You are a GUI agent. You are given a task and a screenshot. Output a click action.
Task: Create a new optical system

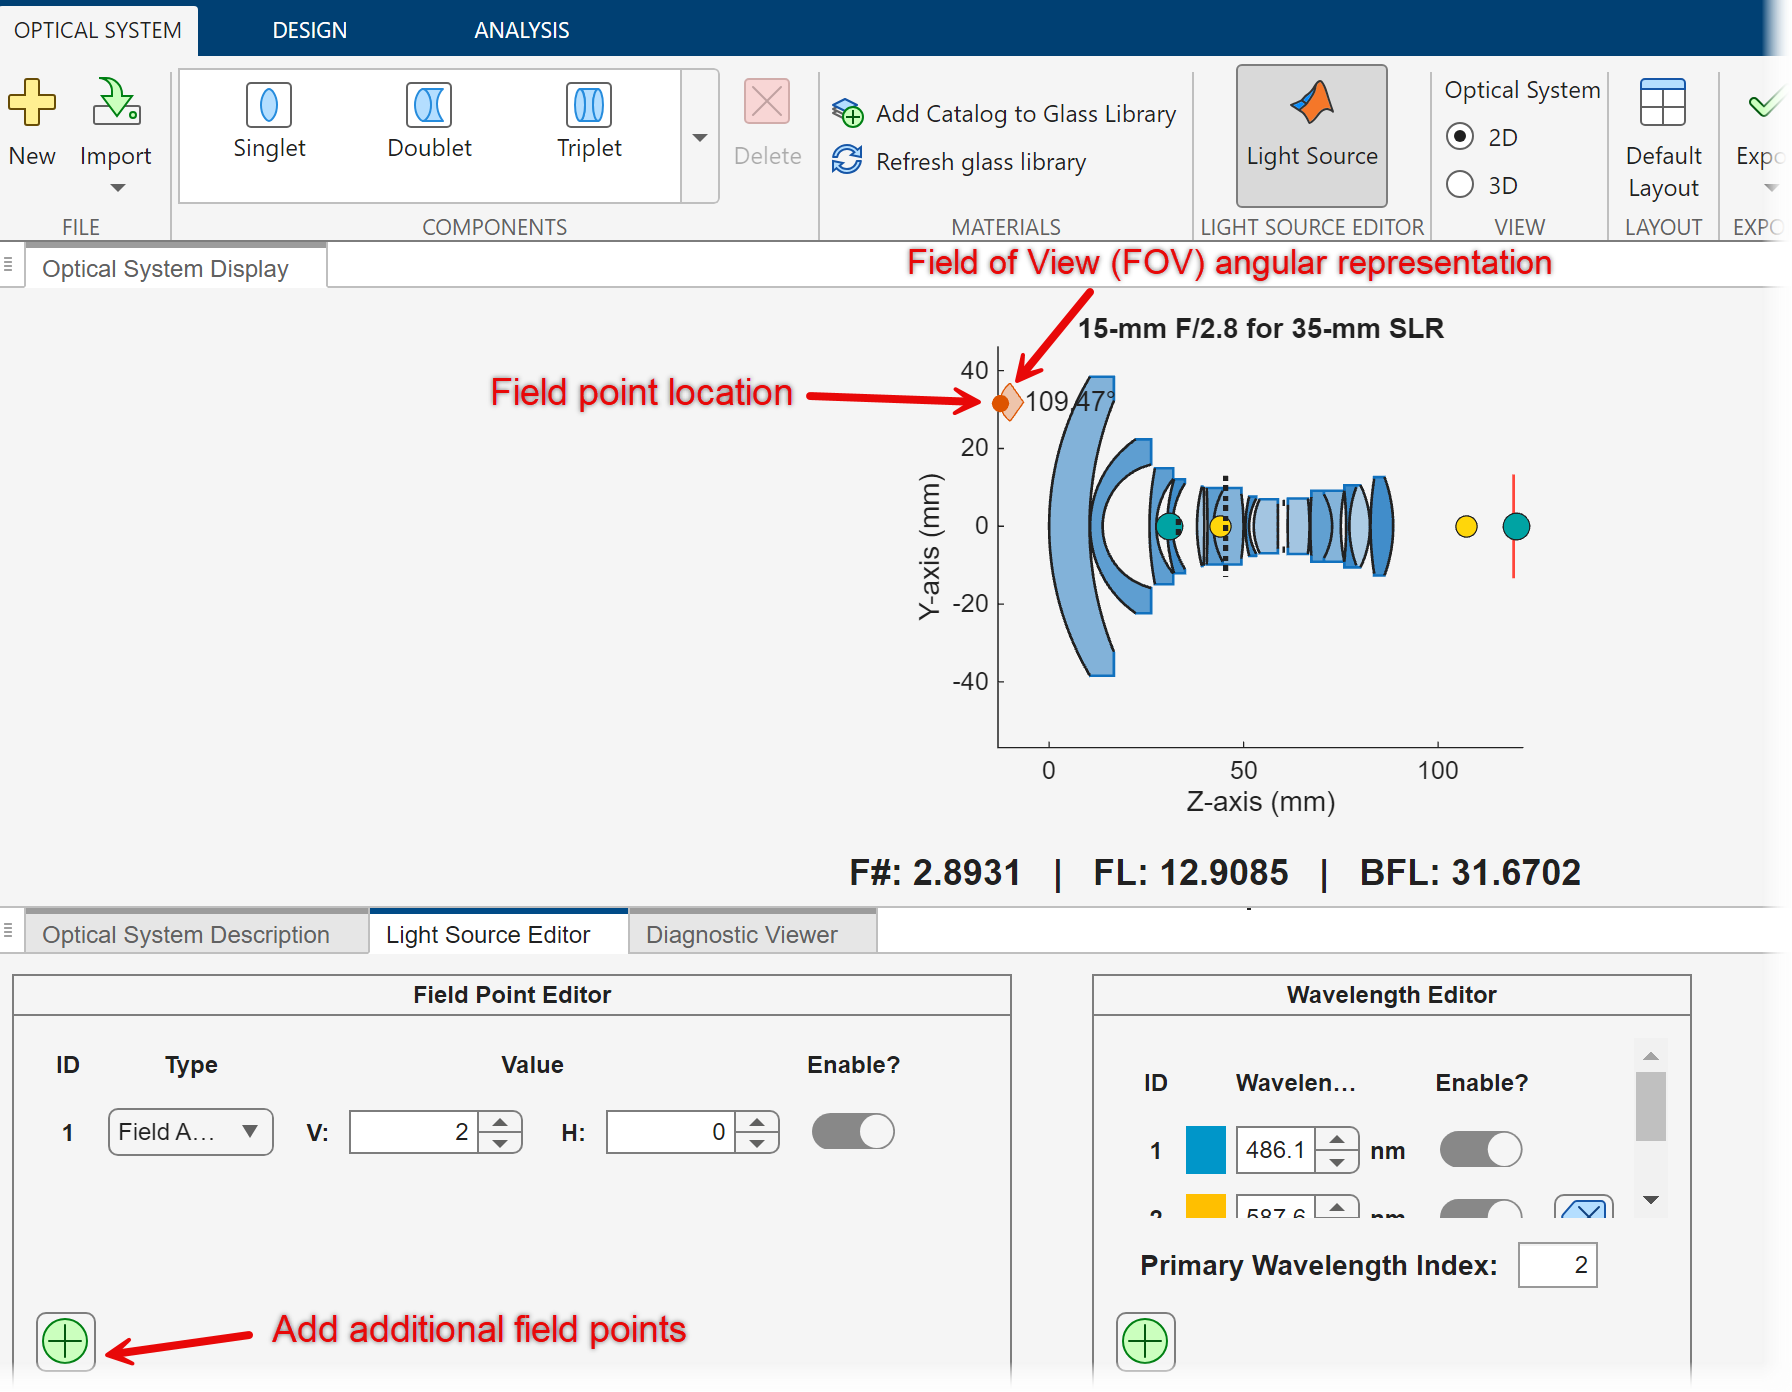(33, 120)
